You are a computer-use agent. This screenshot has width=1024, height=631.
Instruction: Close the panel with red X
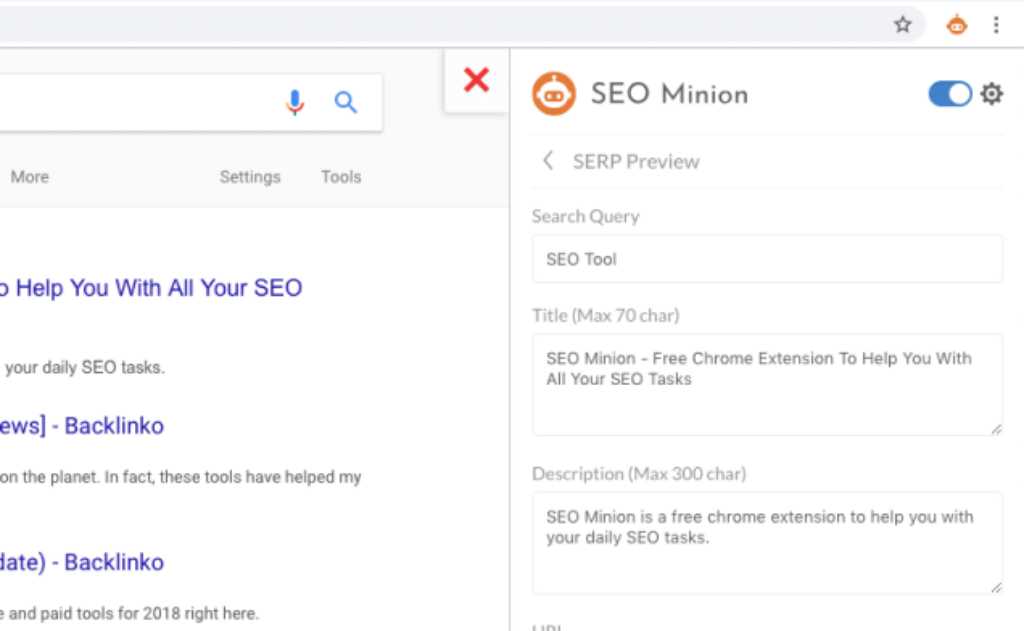pyautogui.click(x=477, y=80)
